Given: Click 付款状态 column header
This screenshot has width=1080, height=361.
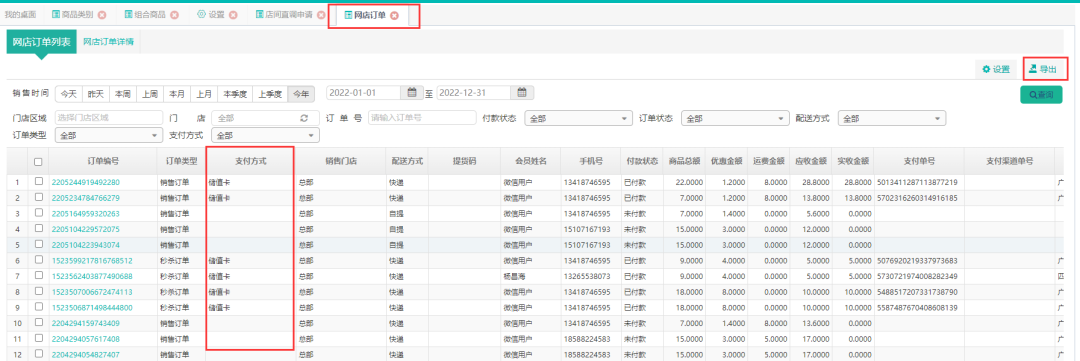Looking at the screenshot, I should point(641,161).
